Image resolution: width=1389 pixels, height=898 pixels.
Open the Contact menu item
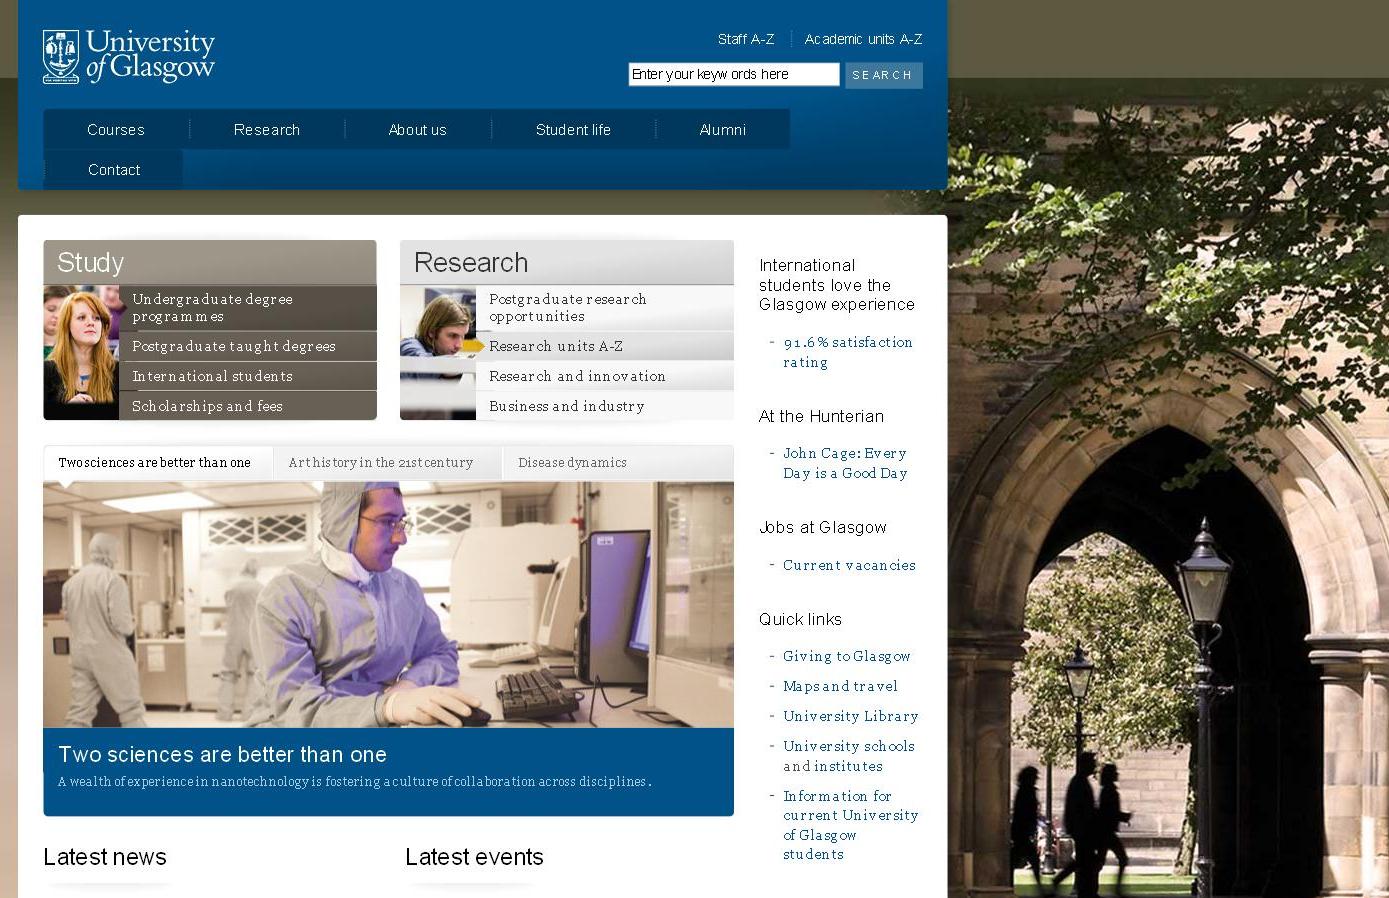(114, 170)
